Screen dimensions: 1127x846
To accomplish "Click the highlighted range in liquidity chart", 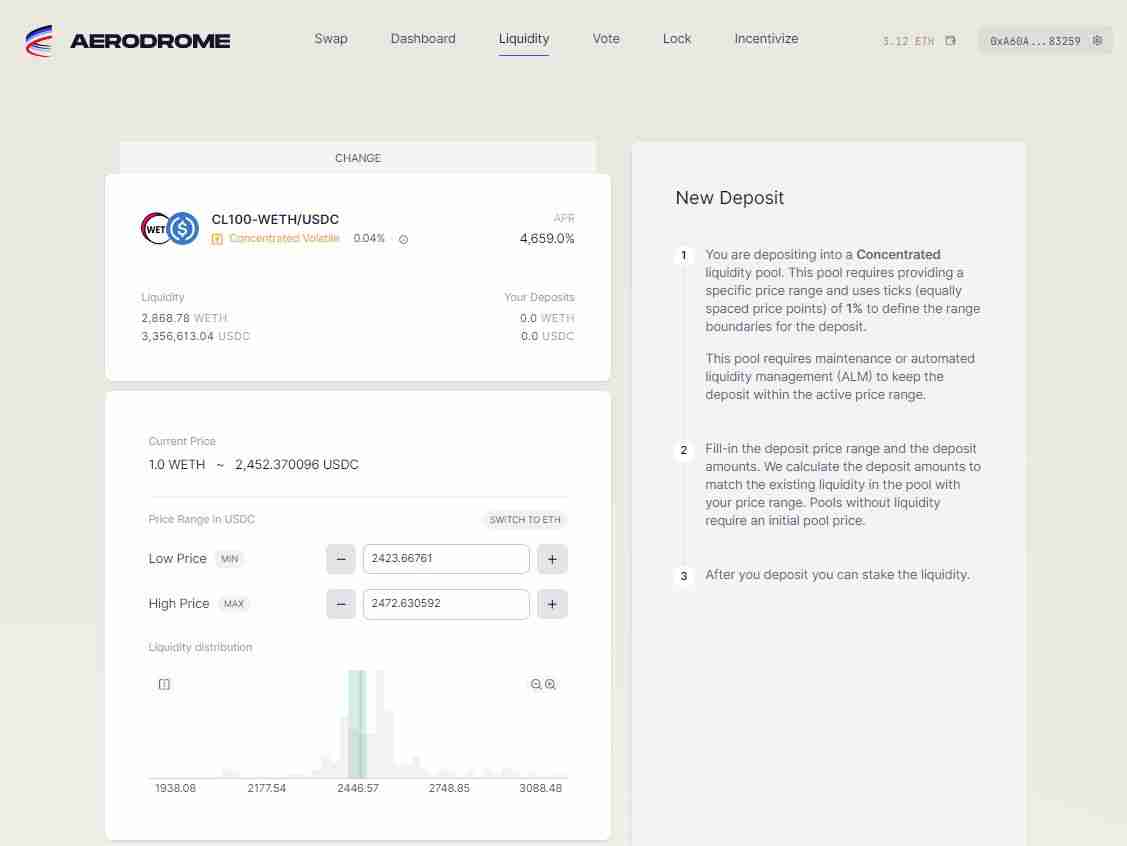I will (x=357, y=725).
